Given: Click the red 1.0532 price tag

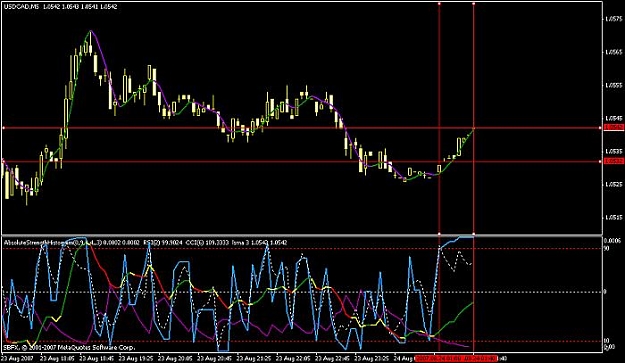Looking at the screenshot, I should 613,161.
